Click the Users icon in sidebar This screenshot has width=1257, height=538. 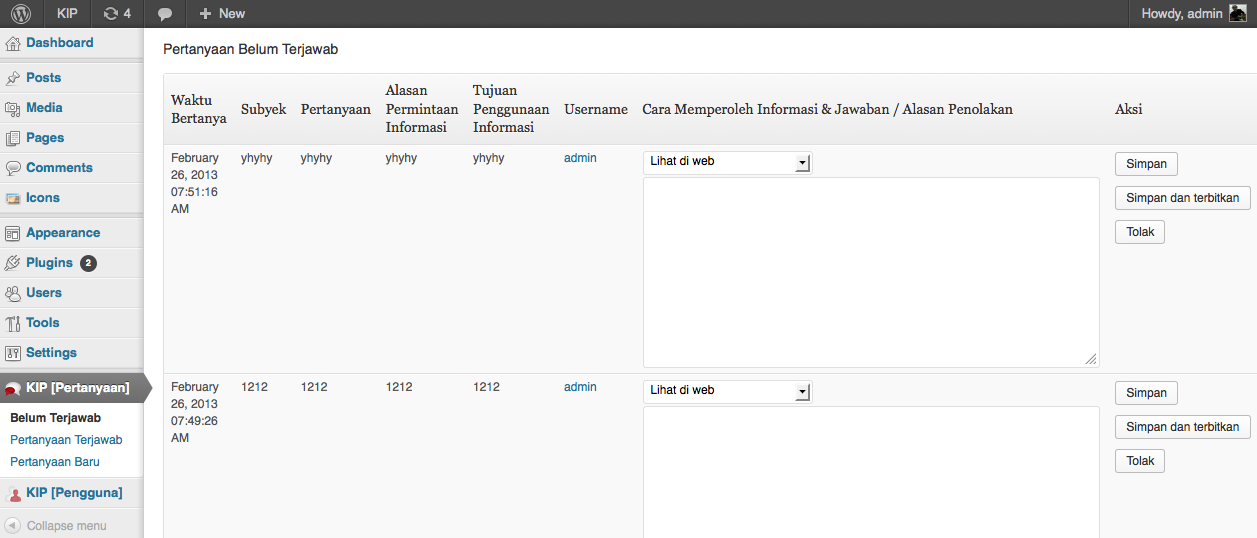coord(13,293)
